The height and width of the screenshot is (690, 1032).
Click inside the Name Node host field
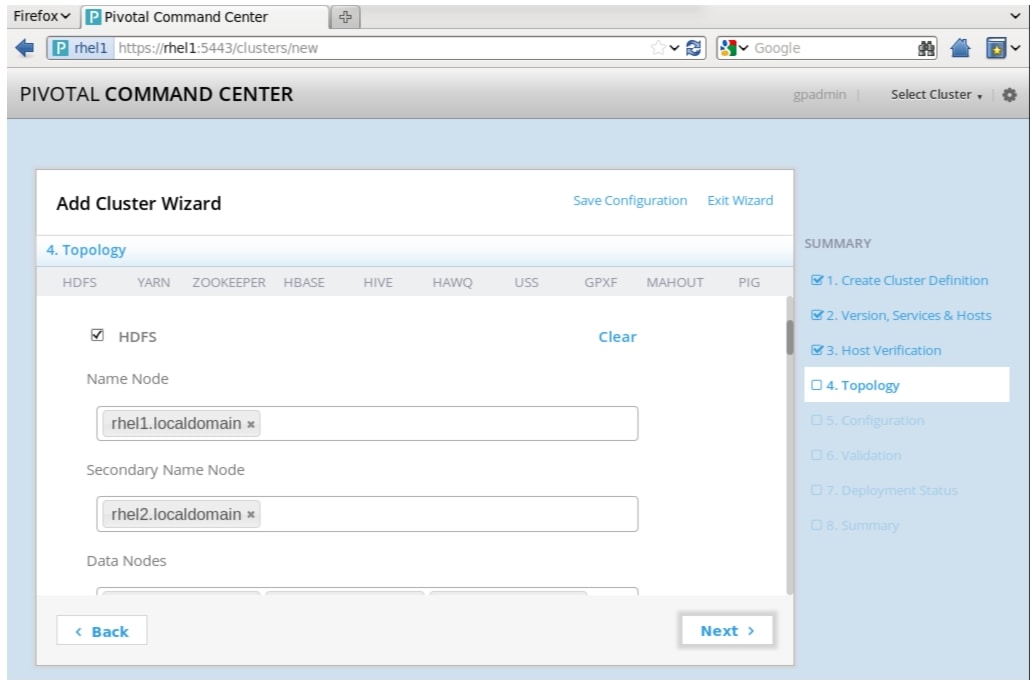367,423
